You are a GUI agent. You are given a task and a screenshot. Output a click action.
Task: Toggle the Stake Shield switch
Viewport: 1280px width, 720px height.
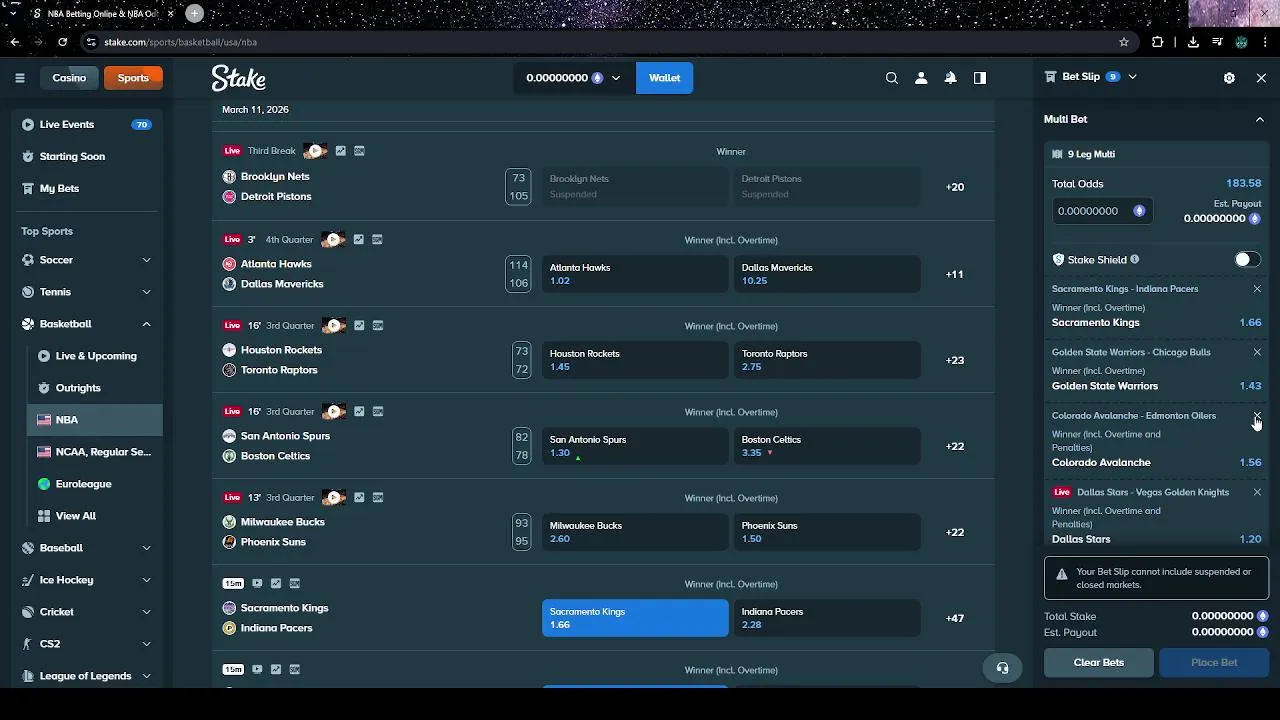(x=1247, y=260)
